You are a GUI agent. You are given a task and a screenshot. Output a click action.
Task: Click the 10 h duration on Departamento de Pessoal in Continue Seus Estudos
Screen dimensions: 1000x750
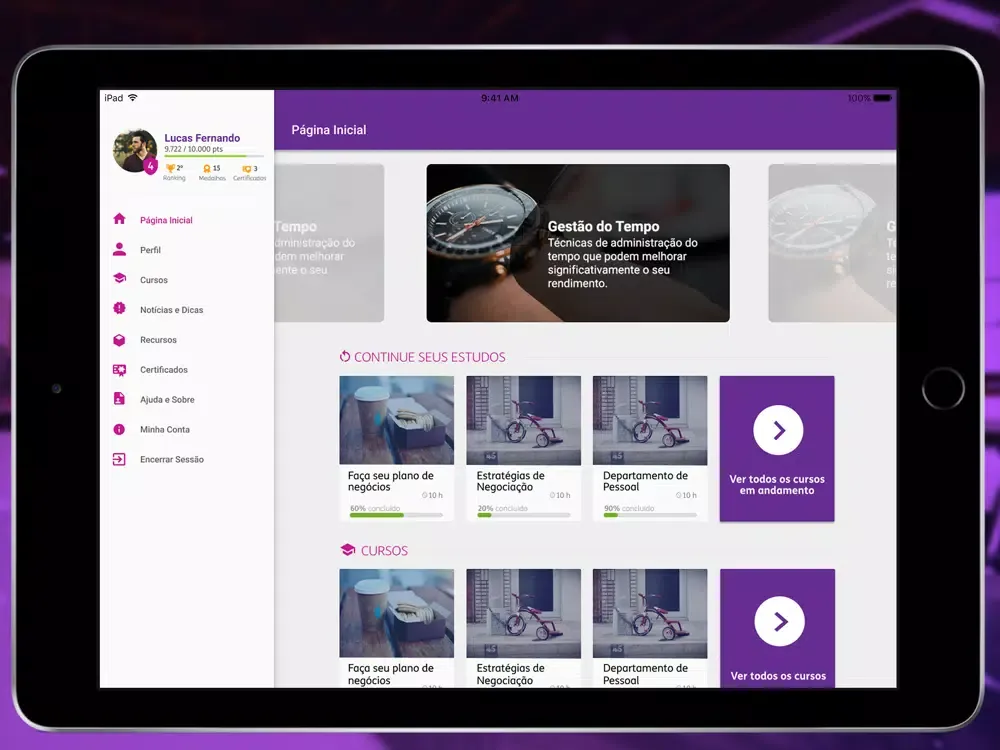pyautogui.click(x=686, y=495)
